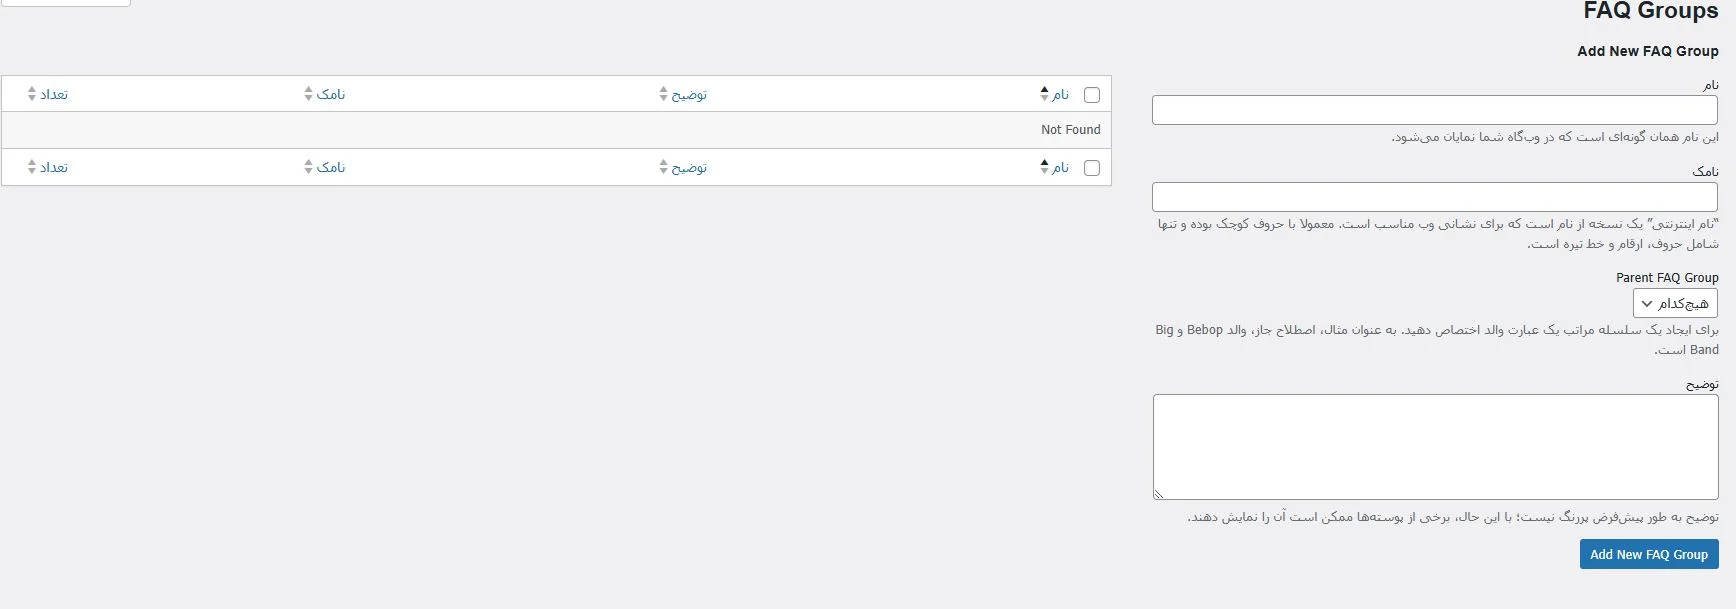Tick the select-all checkbox in table footer

pyautogui.click(x=1092, y=168)
